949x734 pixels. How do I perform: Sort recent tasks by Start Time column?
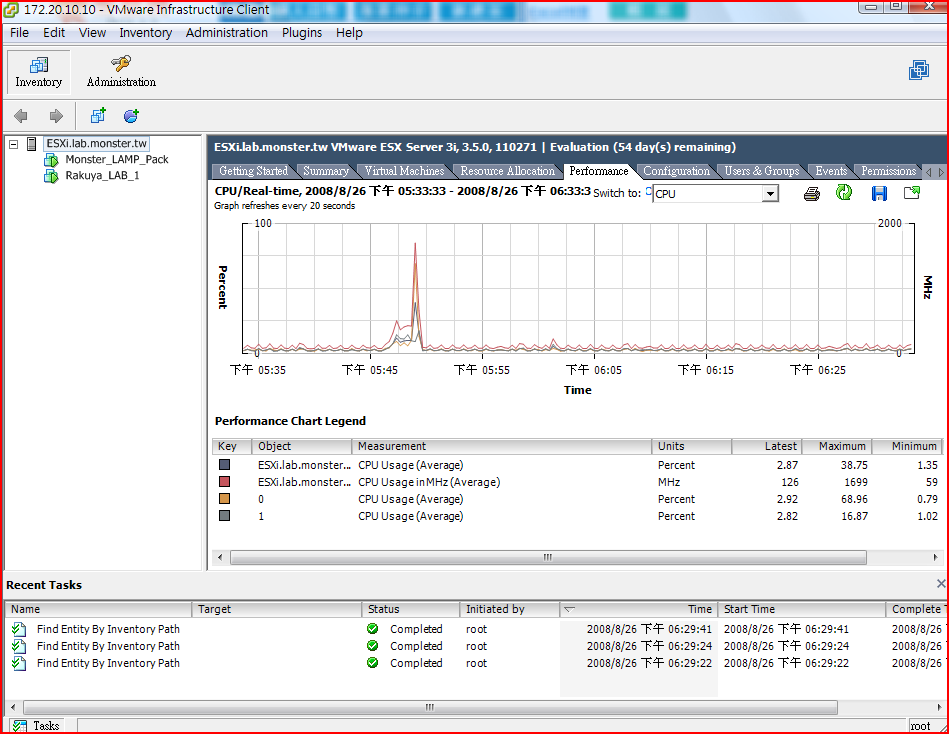(801, 609)
